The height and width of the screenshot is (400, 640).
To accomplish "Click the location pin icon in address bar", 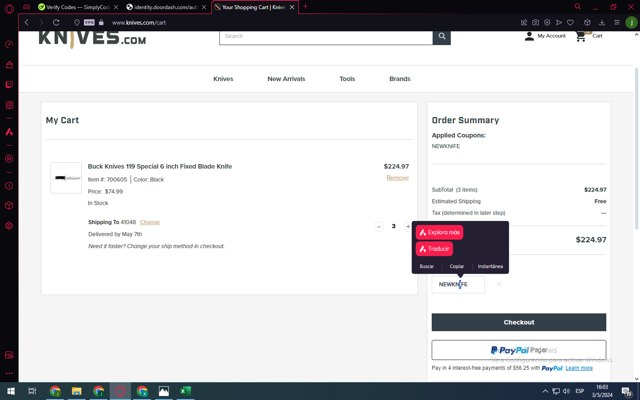I will pos(77,22).
